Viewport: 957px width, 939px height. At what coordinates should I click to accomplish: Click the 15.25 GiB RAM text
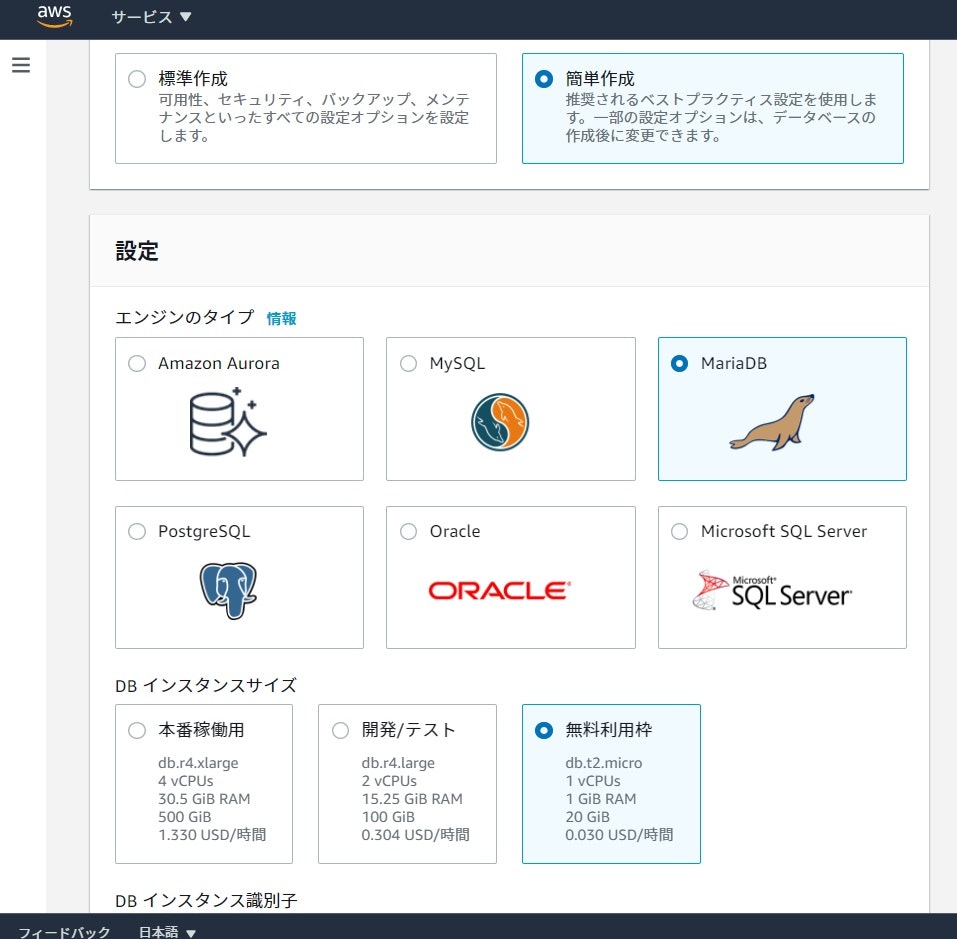[412, 799]
